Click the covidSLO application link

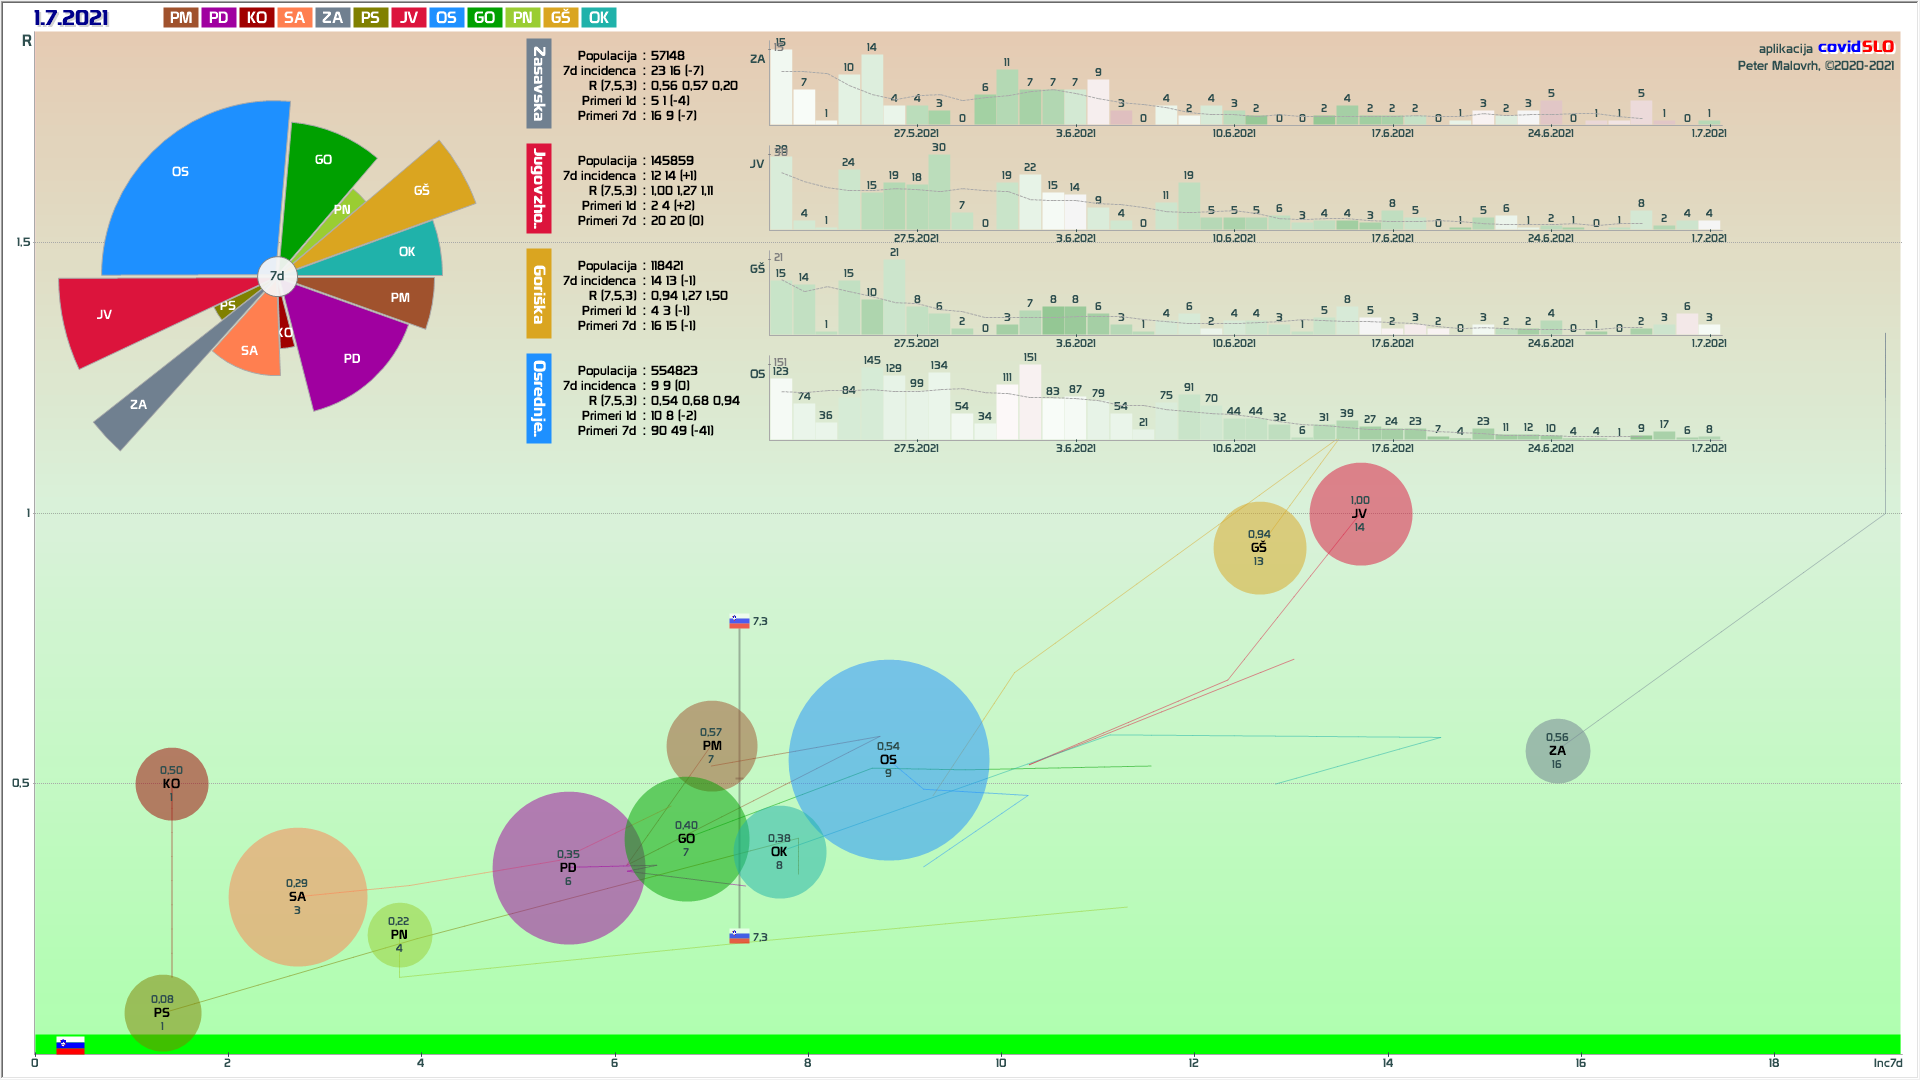(x=1855, y=47)
